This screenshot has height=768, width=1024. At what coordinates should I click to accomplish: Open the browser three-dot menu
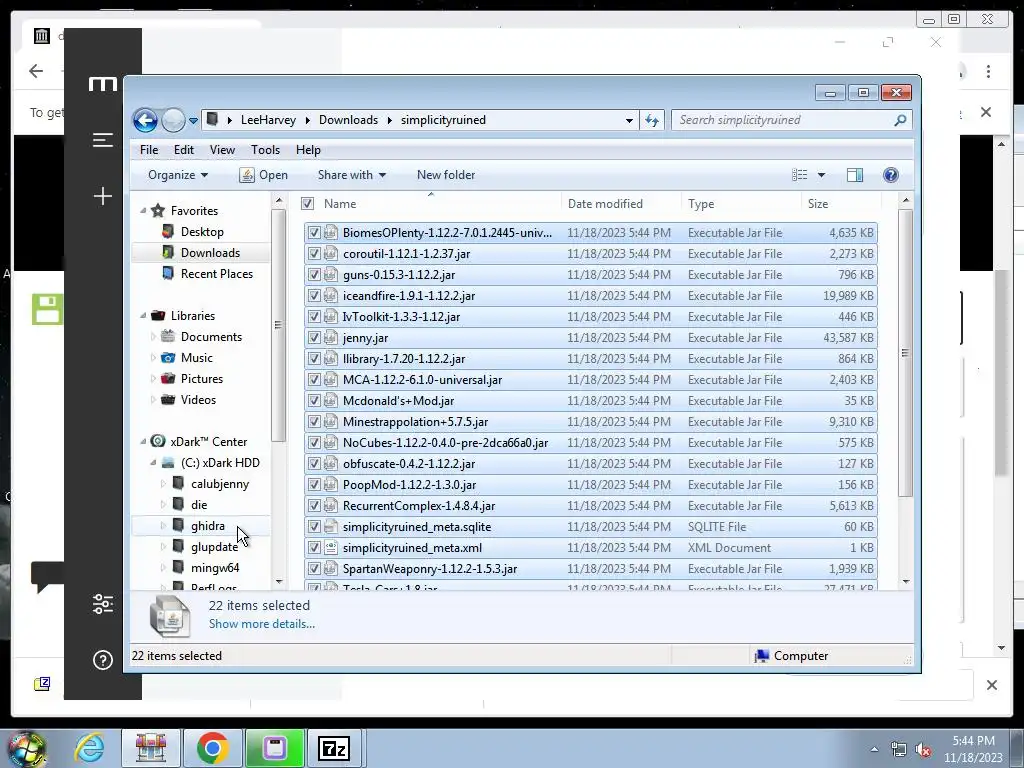(989, 71)
